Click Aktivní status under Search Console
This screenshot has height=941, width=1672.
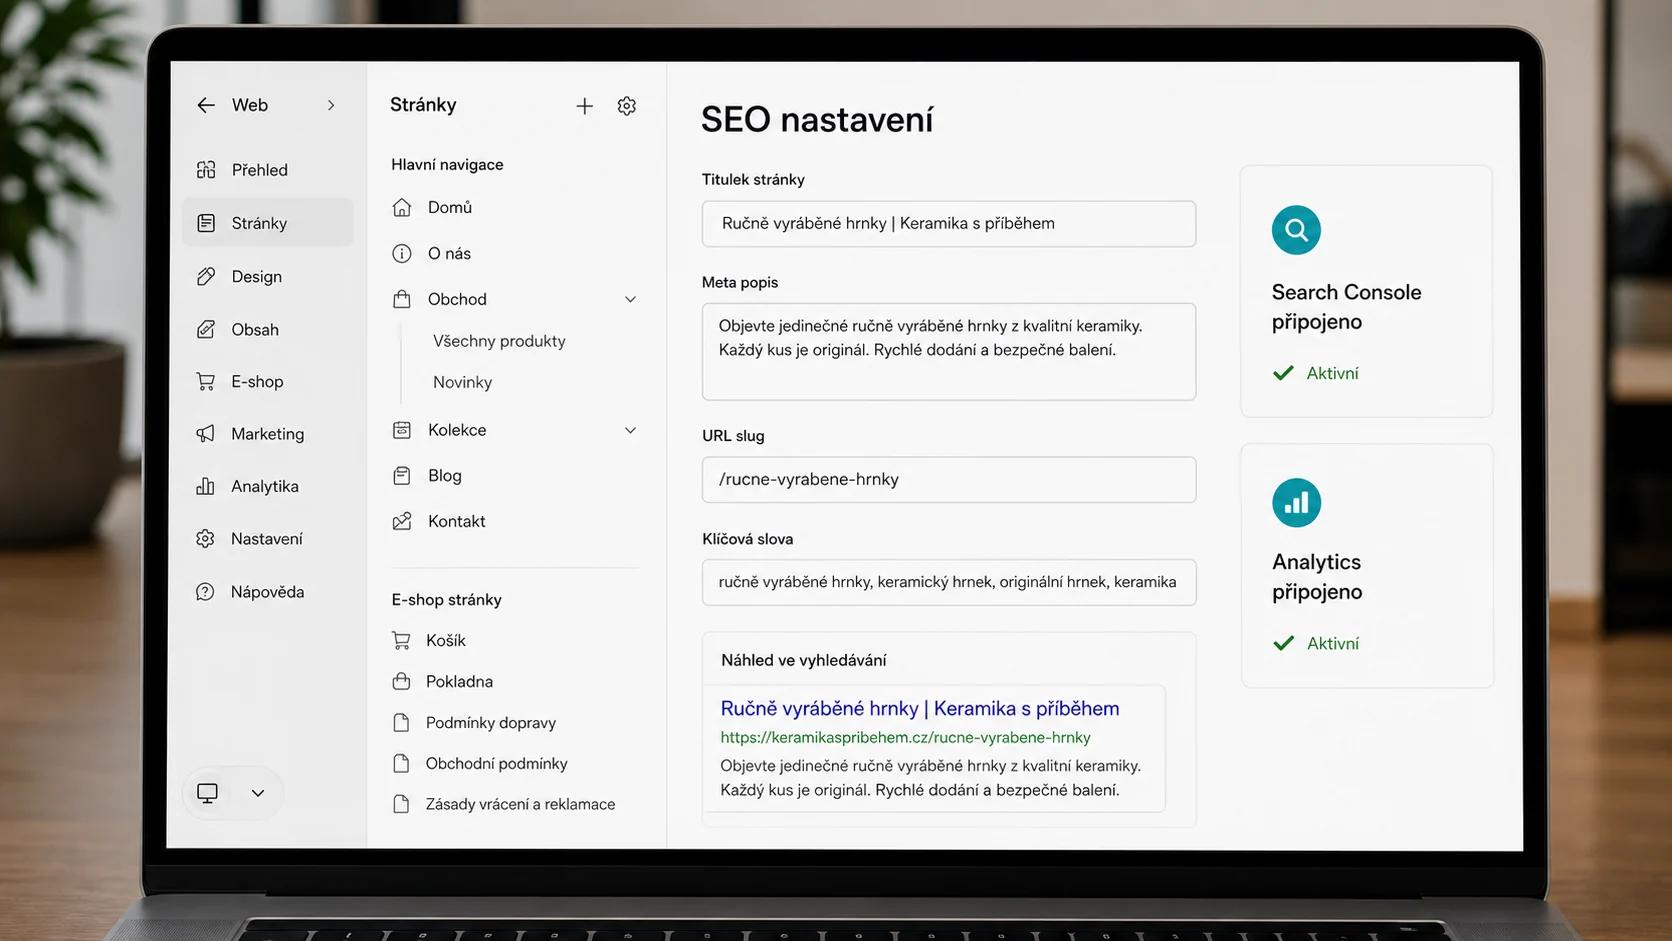pos(1315,373)
